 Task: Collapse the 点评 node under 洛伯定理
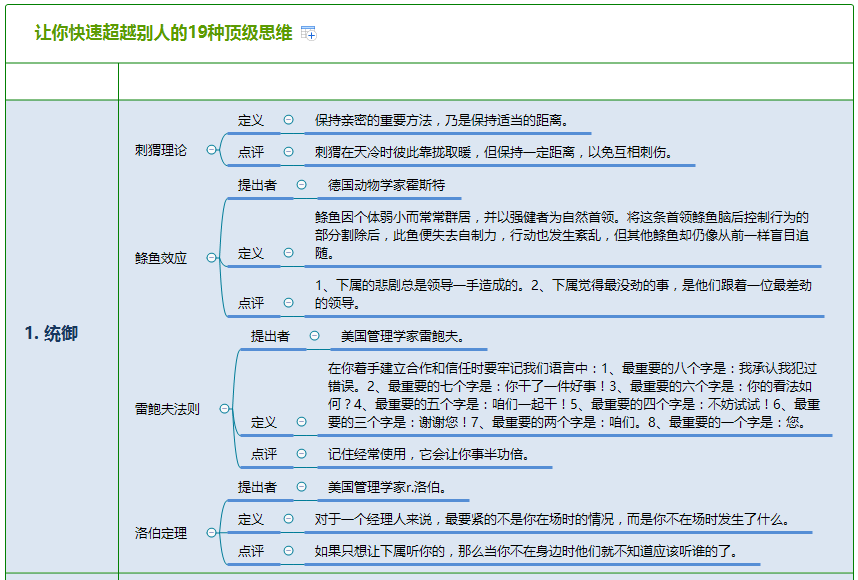288,550
